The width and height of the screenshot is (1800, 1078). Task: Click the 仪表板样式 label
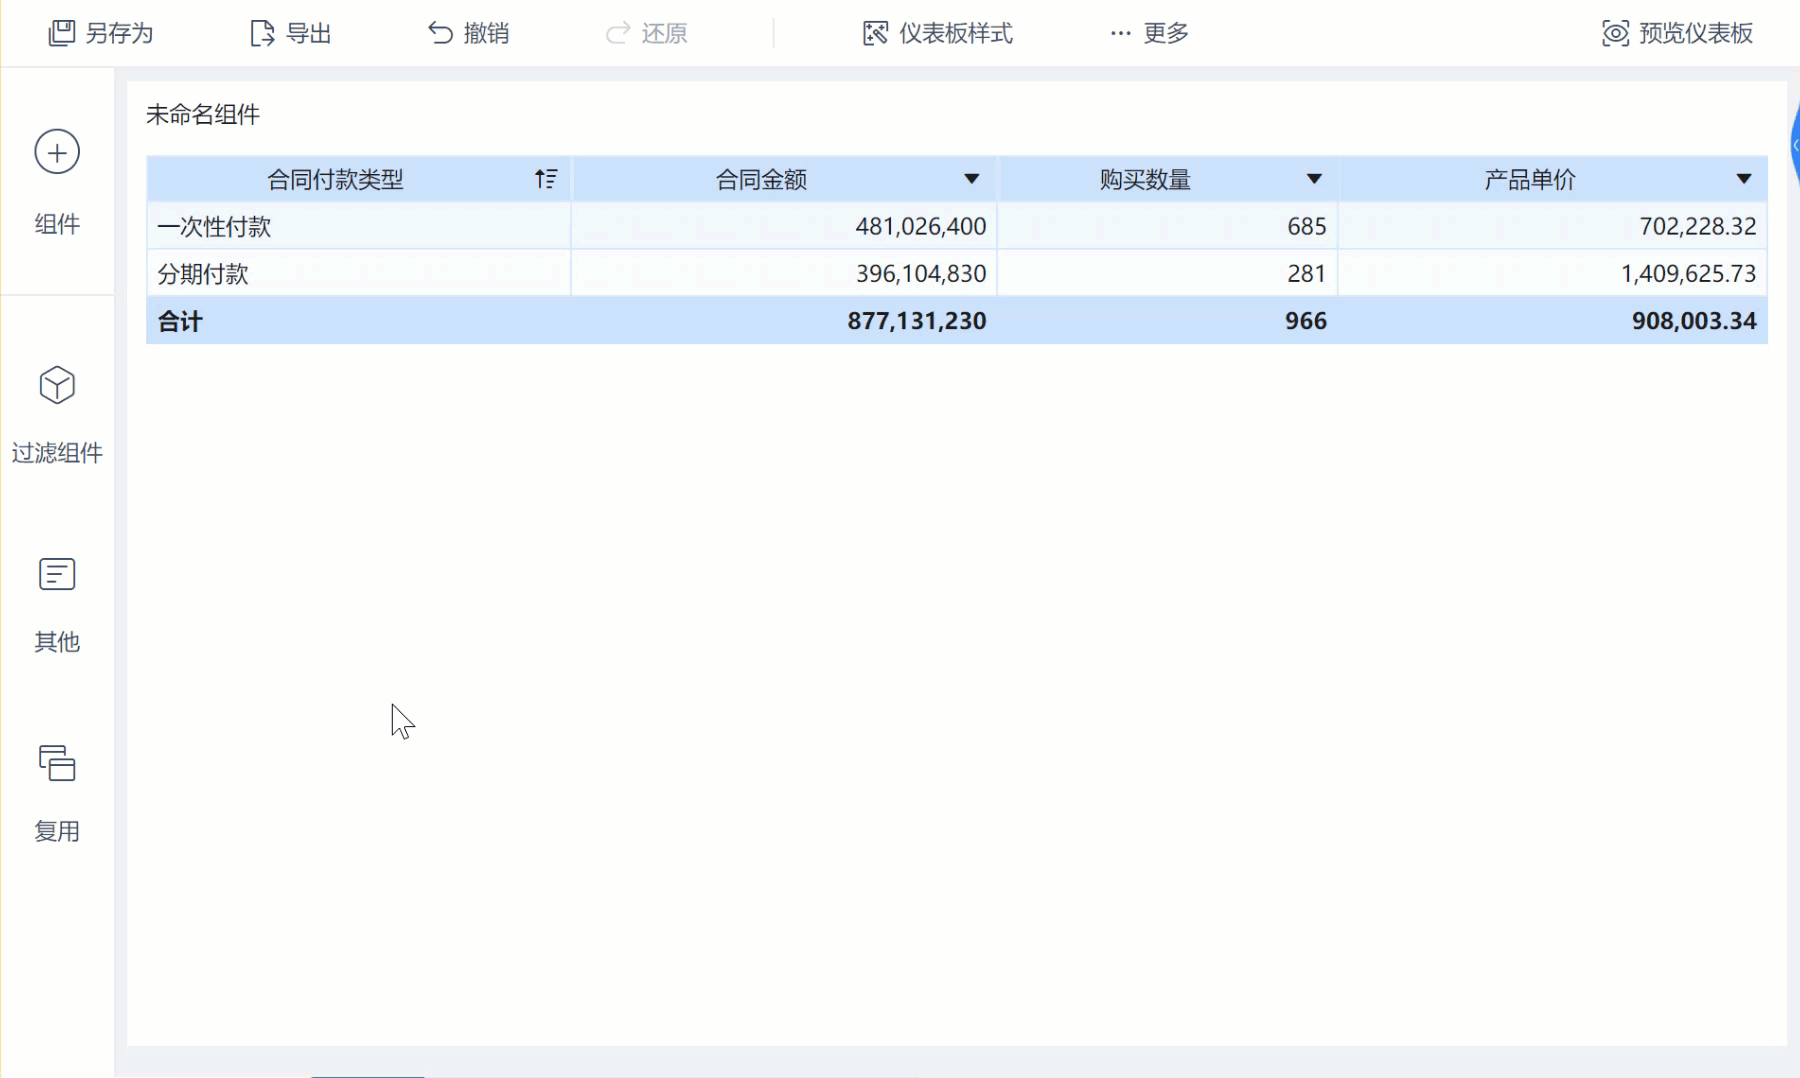956,33
